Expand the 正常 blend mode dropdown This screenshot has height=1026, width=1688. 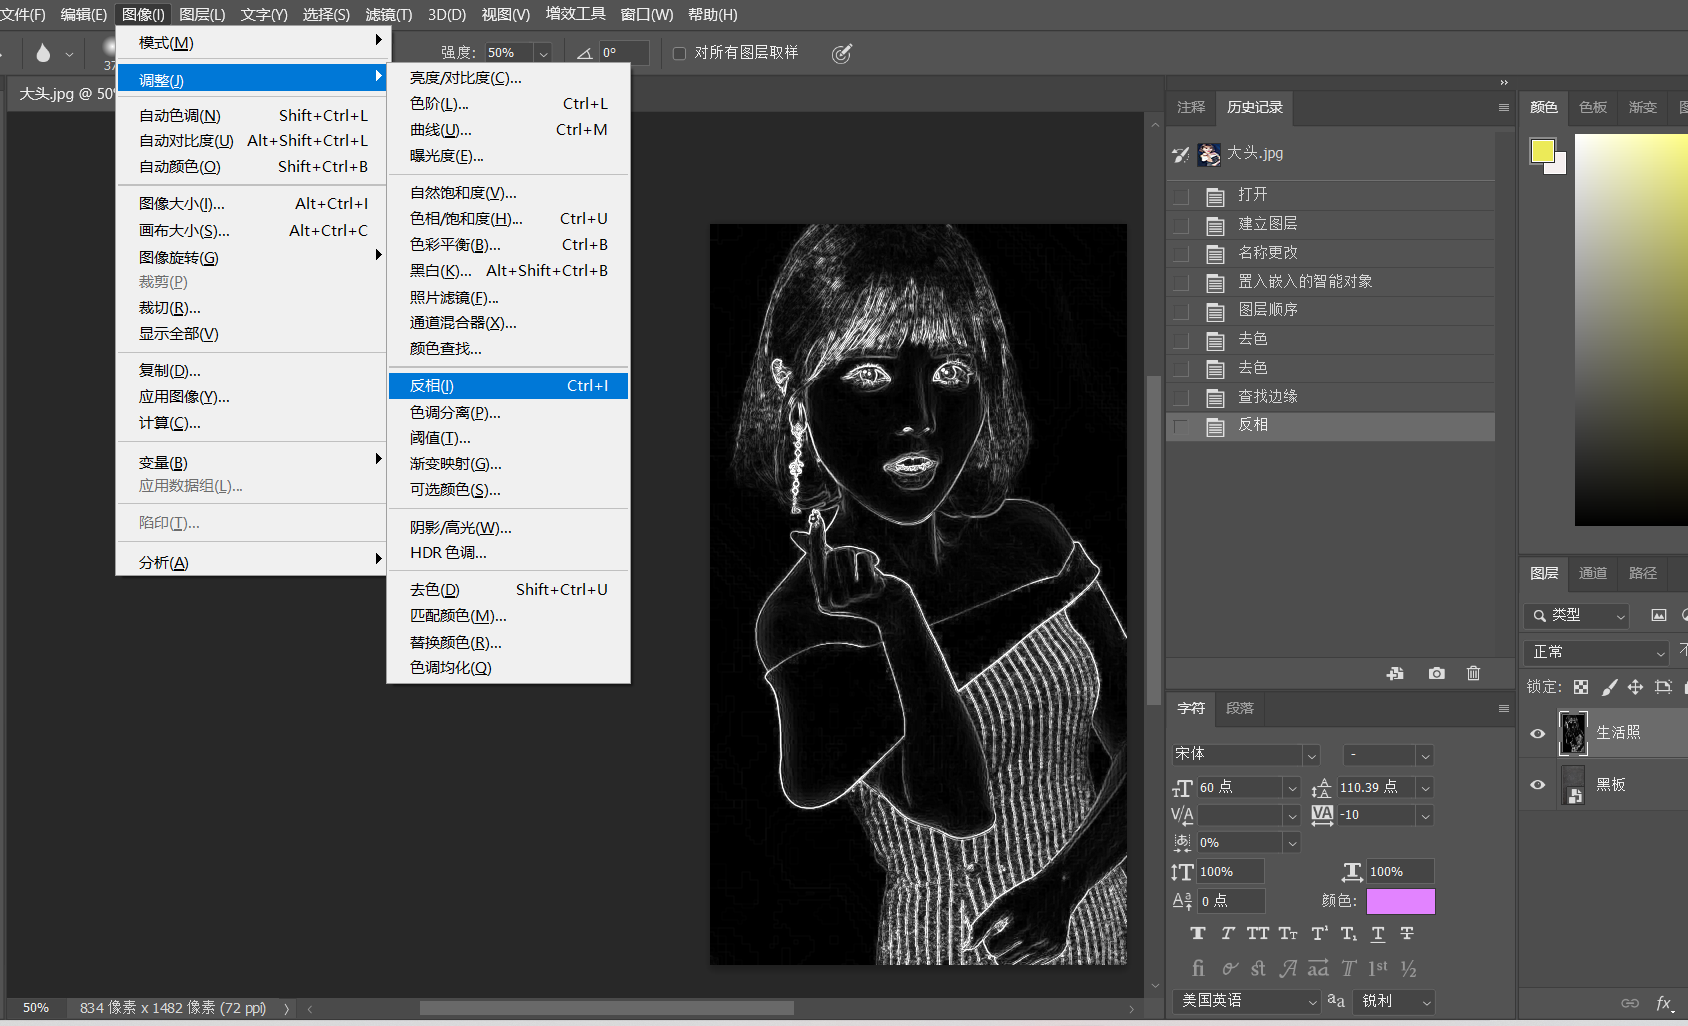point(1597,652)
